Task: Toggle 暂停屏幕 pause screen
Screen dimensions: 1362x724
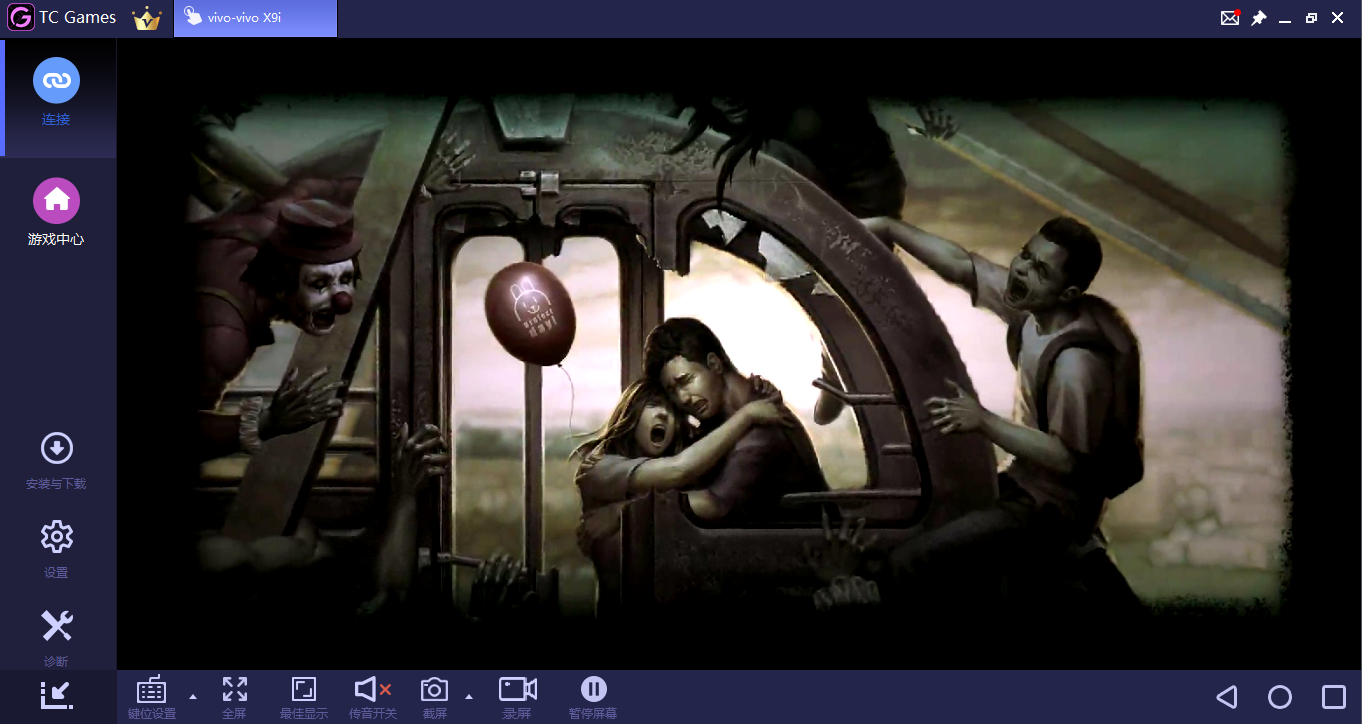Action: [x=593, y=697]
